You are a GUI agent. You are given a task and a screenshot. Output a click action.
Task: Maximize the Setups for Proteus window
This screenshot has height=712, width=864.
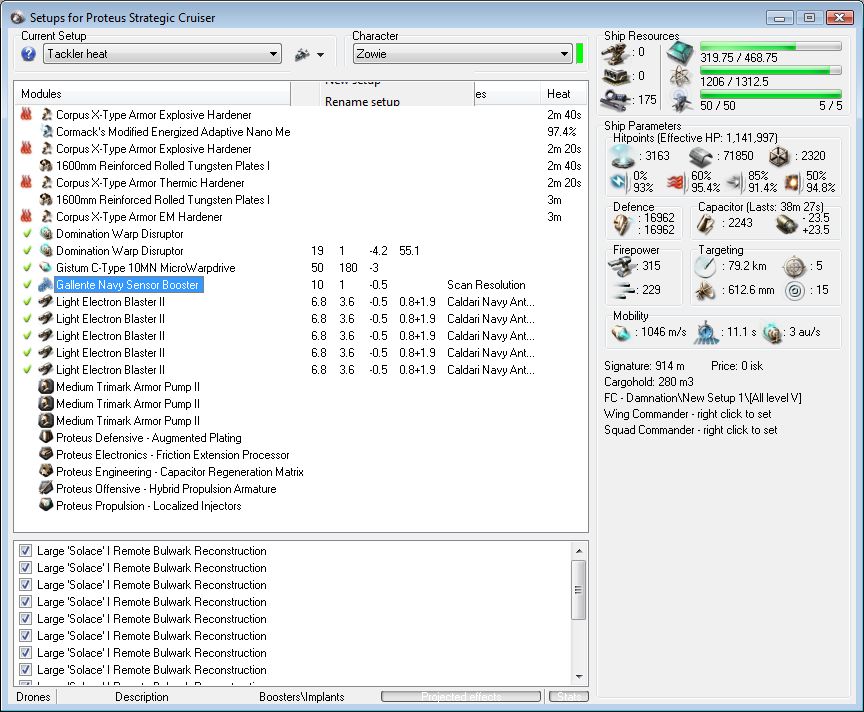tap(809, 18)
